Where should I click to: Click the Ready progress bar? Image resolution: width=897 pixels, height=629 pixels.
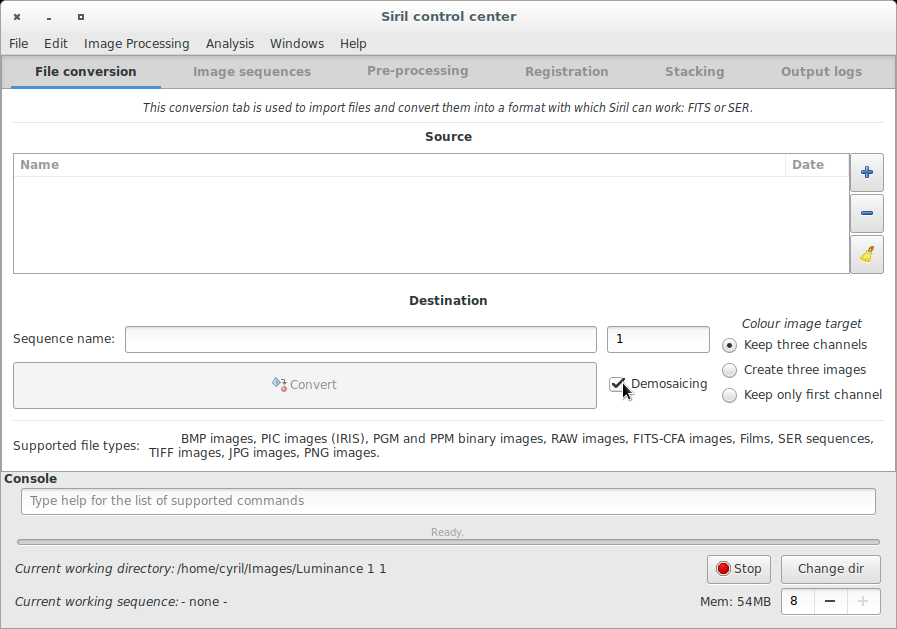pyautogui.click(x=448, y=542)
